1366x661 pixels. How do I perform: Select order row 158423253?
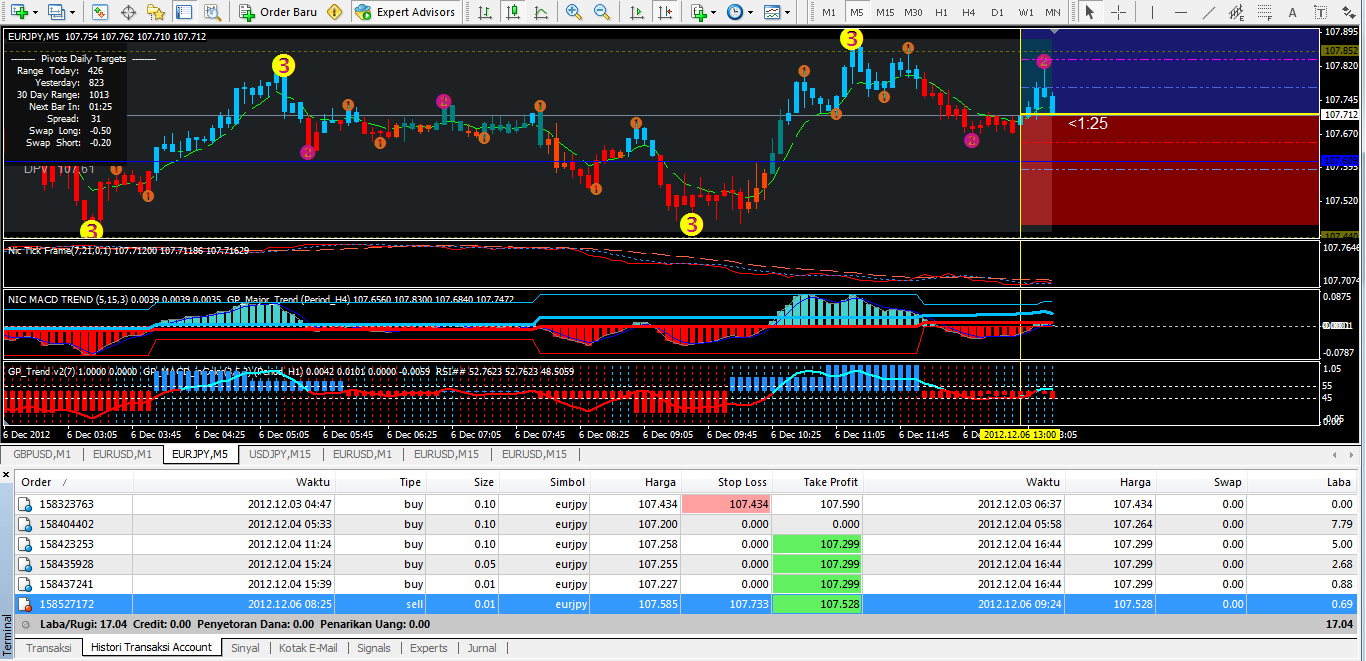pyautogui.click(x=686, y=544)
